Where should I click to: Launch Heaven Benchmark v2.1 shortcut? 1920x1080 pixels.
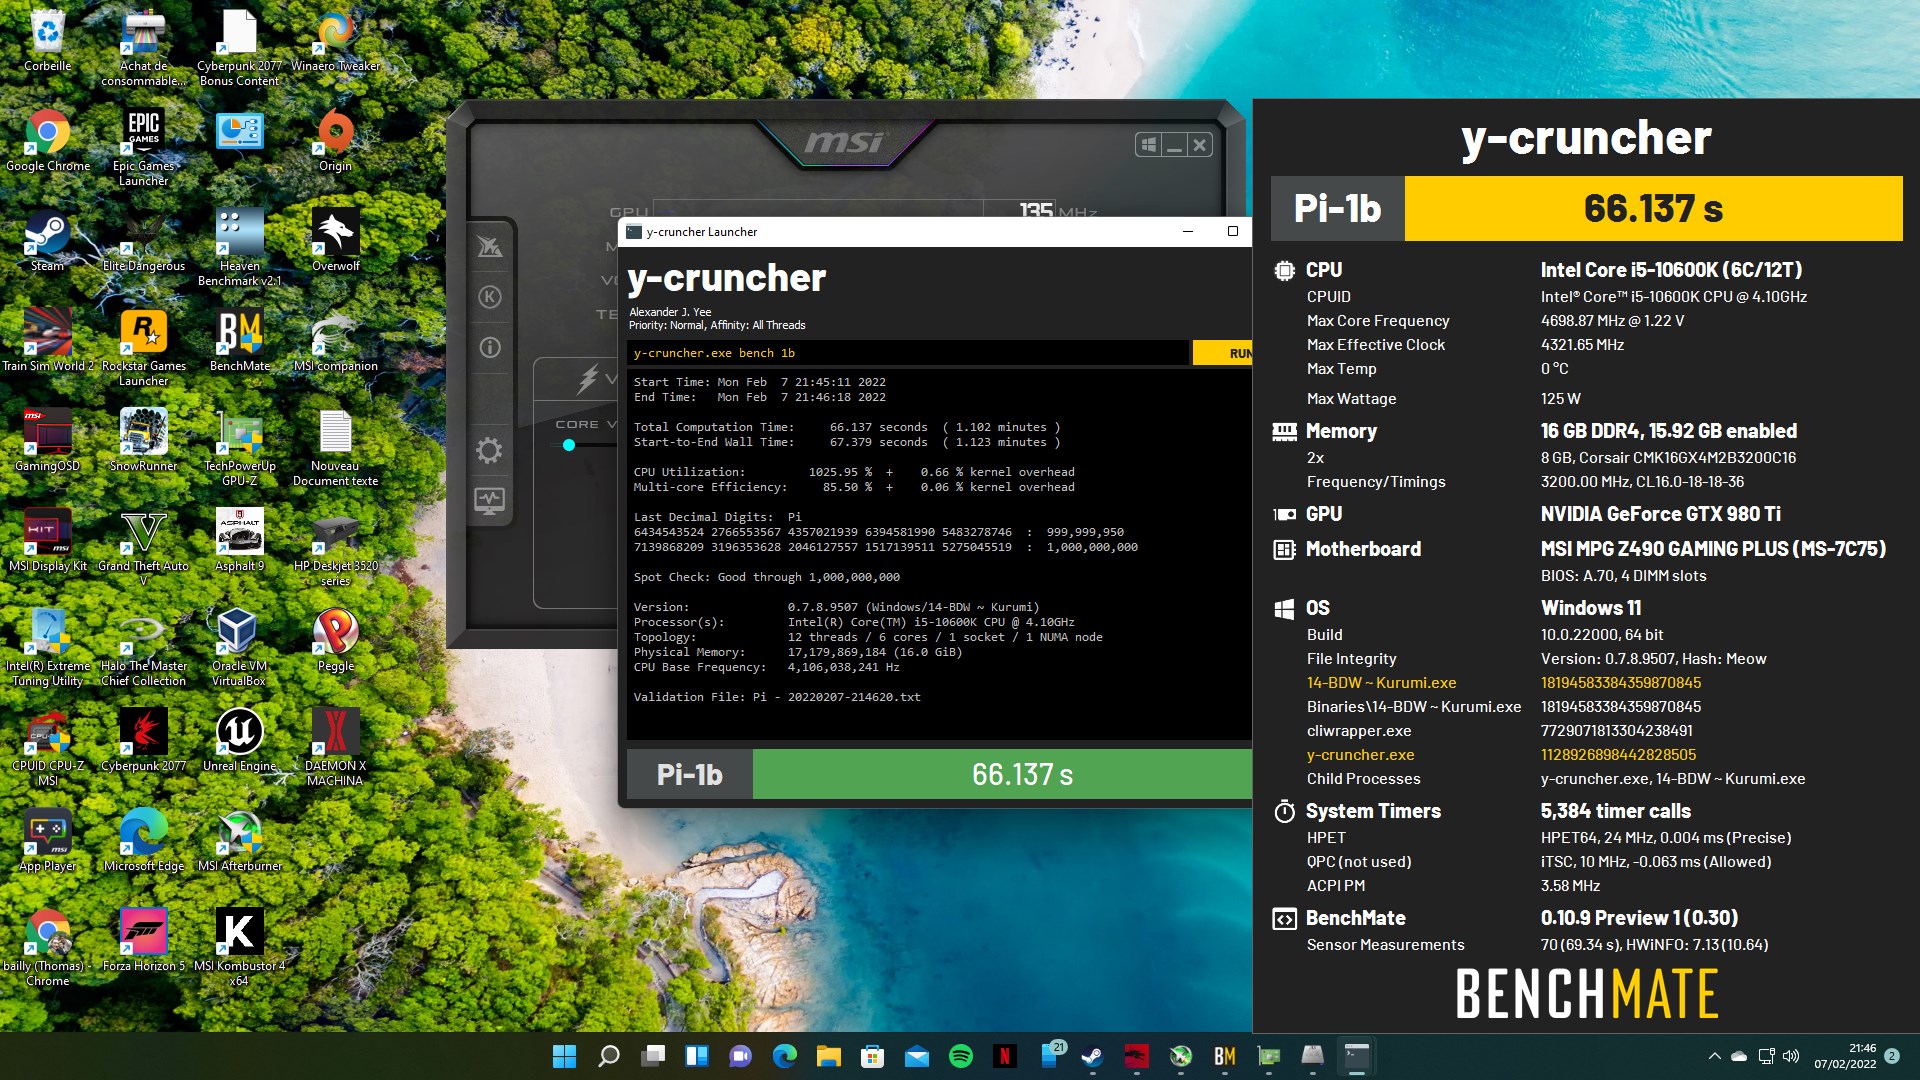(x=239, y=248)
